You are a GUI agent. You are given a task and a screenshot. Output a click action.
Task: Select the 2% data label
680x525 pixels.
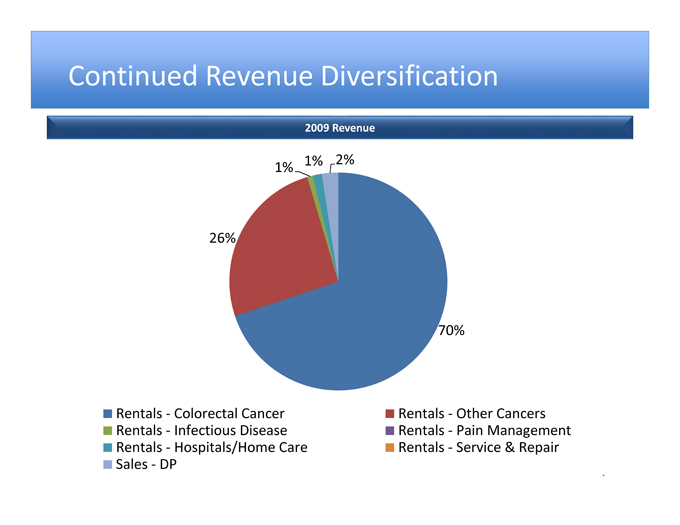click(x=345, y=160)
